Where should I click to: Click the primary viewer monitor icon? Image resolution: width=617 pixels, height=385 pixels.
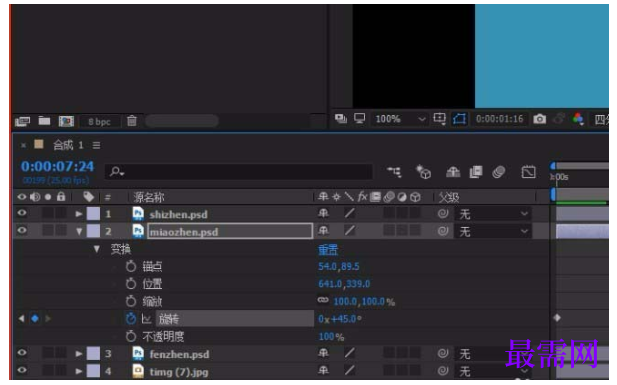click(359, 118)
